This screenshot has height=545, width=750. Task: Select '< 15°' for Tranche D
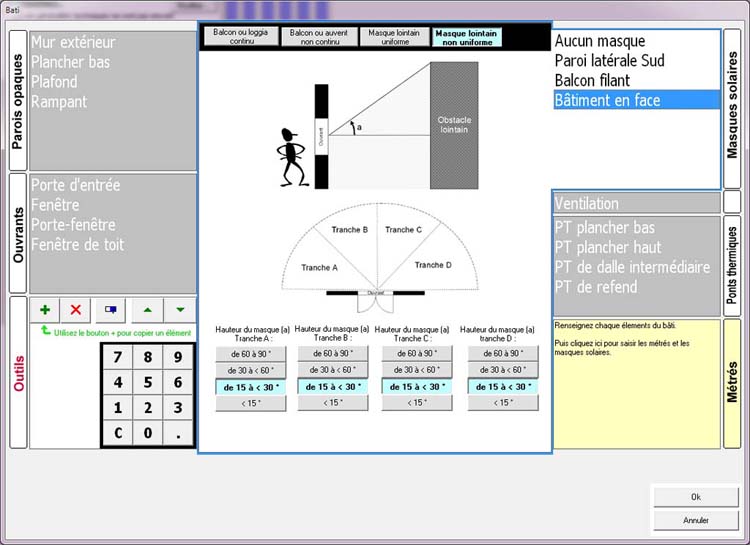pyautogui.click(x=503, y=403)
